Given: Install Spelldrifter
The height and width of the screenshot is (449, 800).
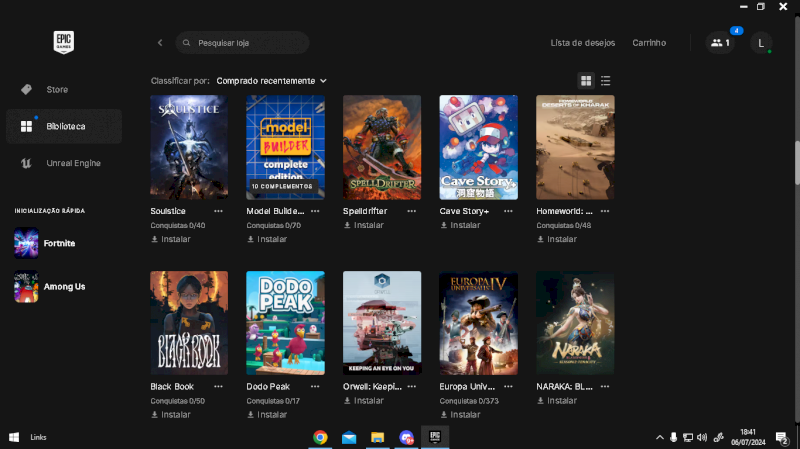Looking at the screenshot, I should tap(363, 225).
